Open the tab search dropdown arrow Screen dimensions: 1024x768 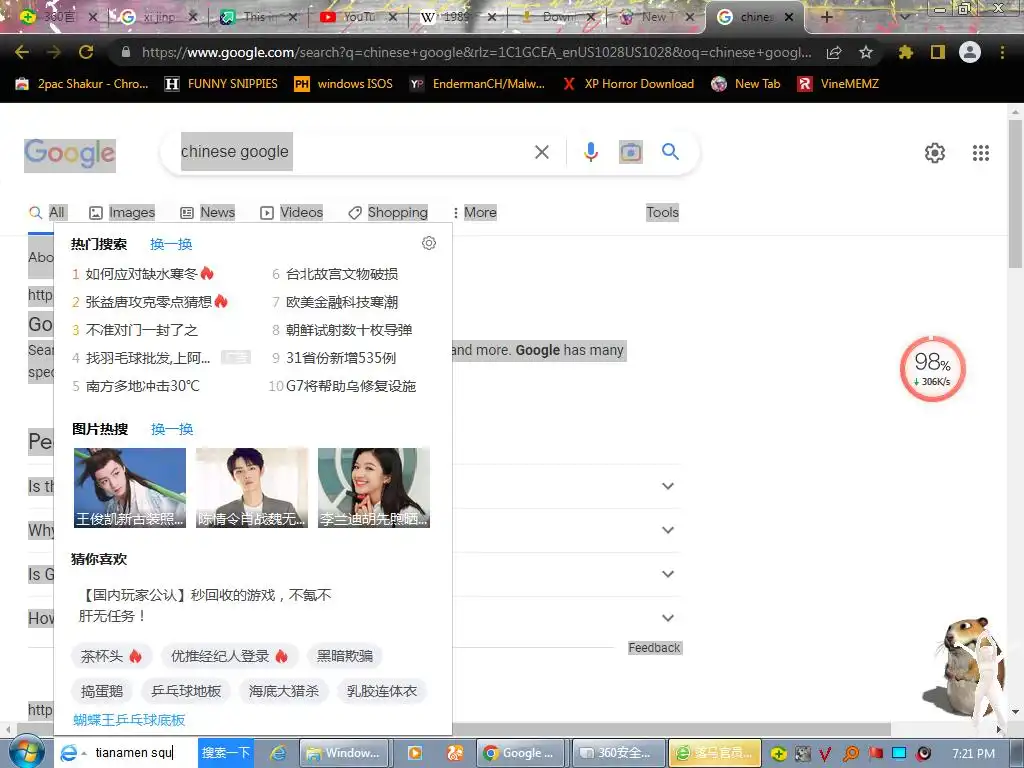(x=904, y=17)
